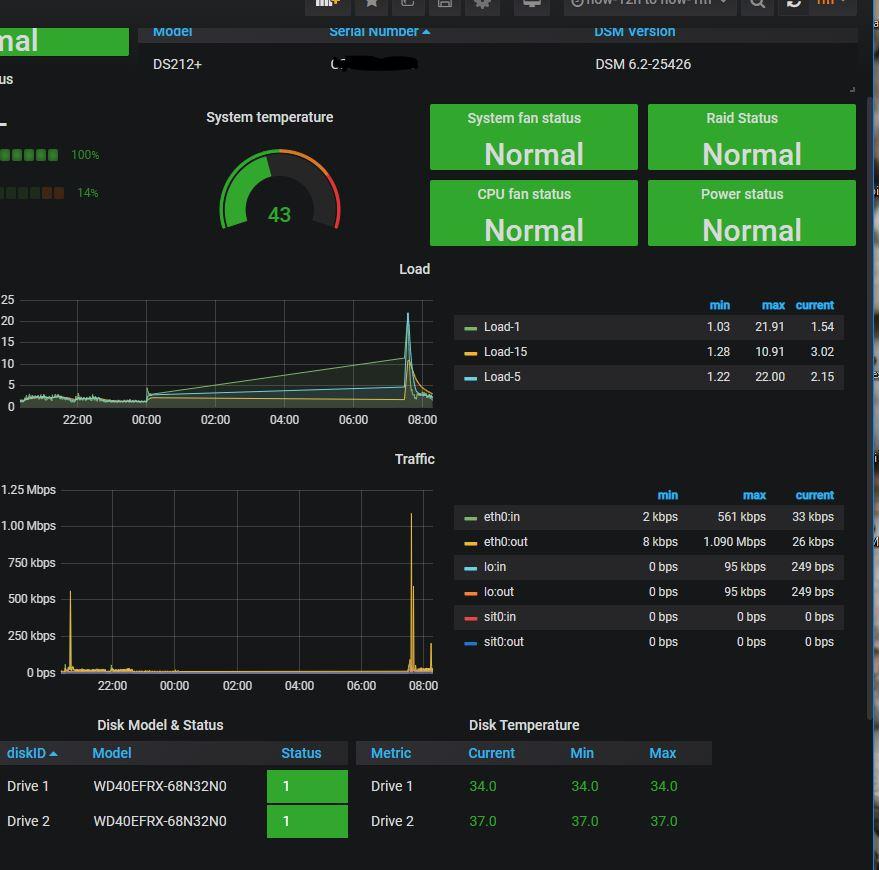
Task: Open color picker for sit0:in legend swatch
Action: (x=470, y=618)
